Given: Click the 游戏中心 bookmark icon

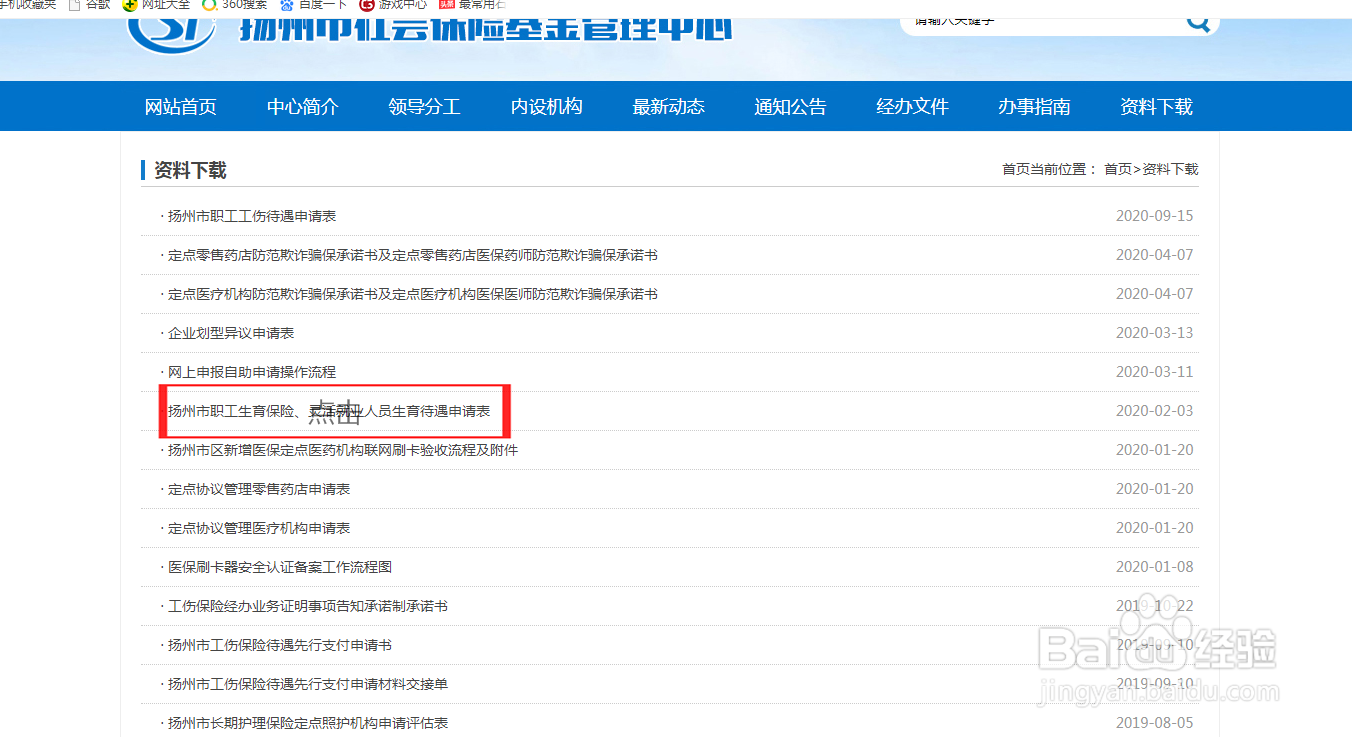Looking at the screenshot, I should click(369, 5).
